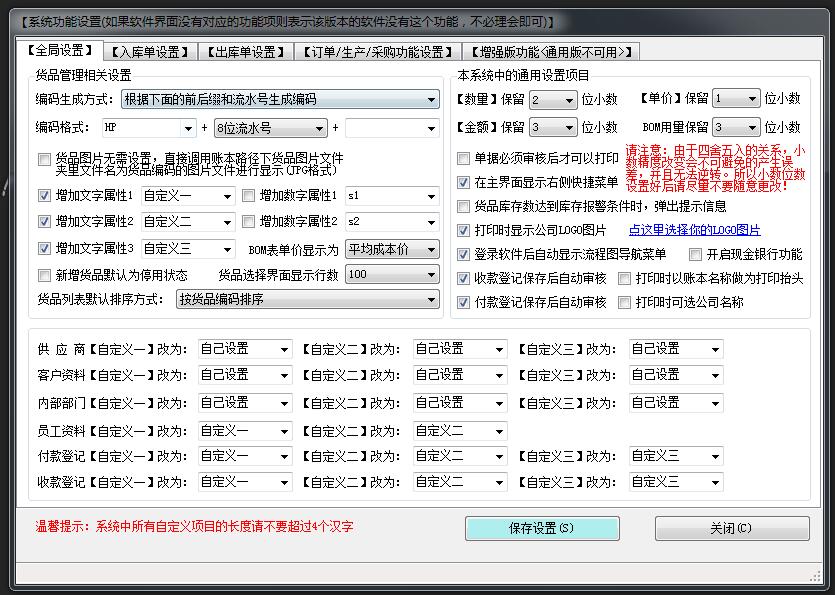Expand the 货品选择界面显示行数 dropdown
Image resolution: width=835 pixels, height=595 pixels.
(x=431, y=274)
